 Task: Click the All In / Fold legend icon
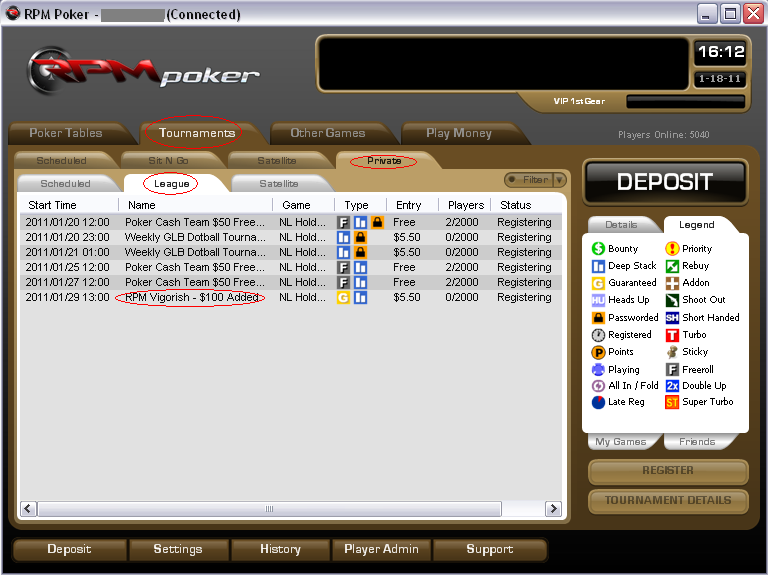coord(598,386)
